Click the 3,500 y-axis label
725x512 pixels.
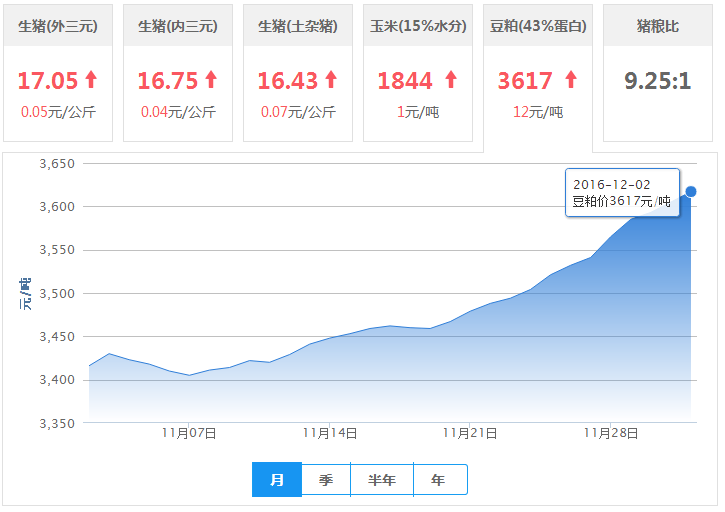tap(57, 294)
